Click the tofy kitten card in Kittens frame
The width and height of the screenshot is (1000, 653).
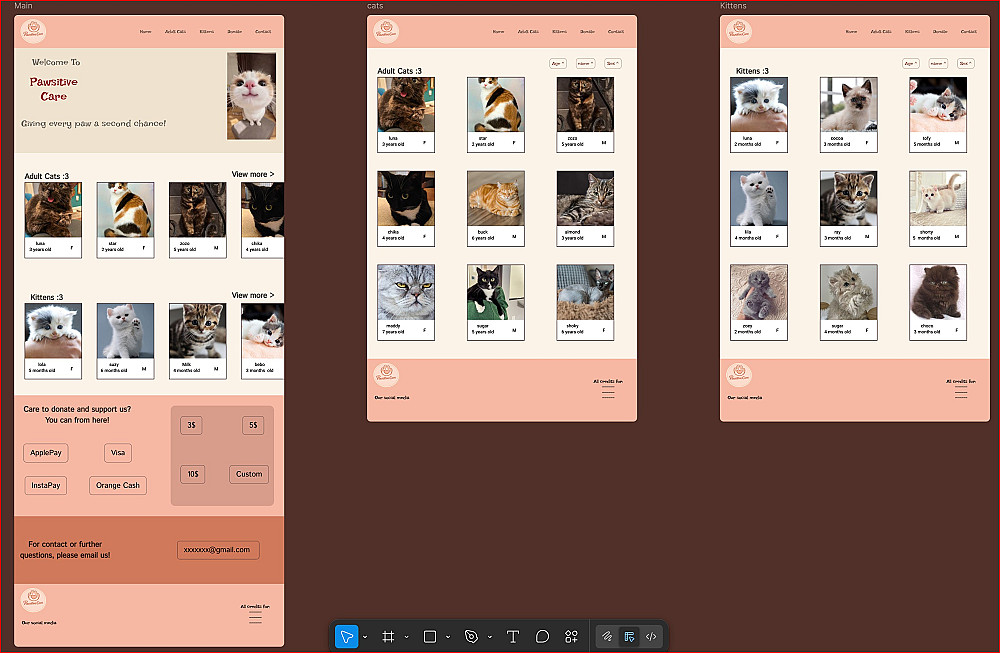tap(938, 115)
